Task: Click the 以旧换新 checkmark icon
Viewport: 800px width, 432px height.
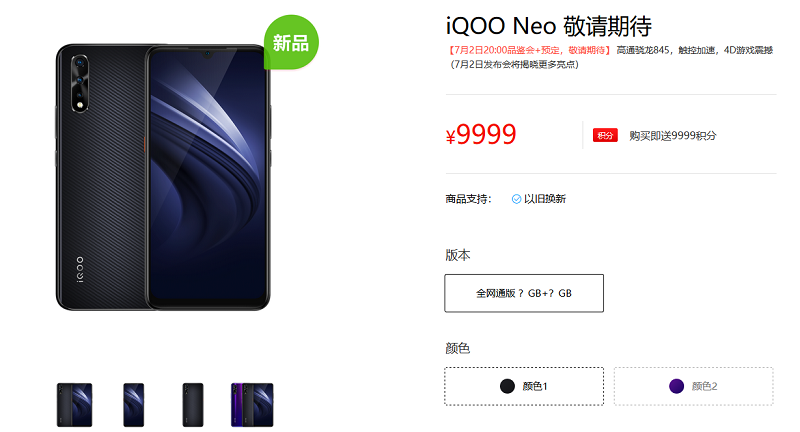Action: click(516, 199)
